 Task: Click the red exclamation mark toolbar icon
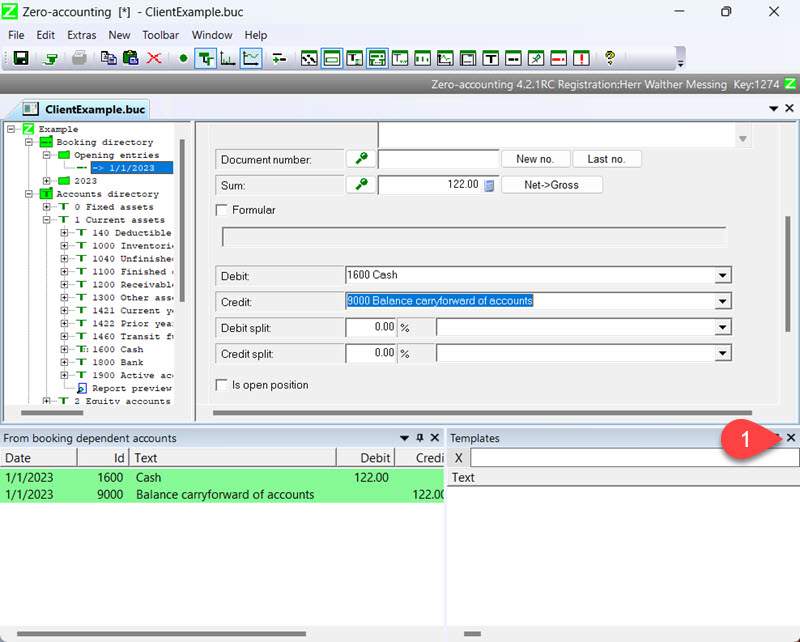click(x=581, y=58)
